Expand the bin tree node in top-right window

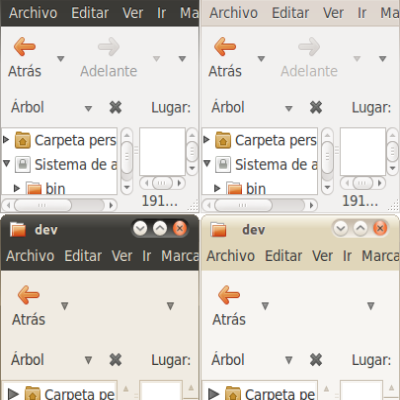[x=217, y=188]
